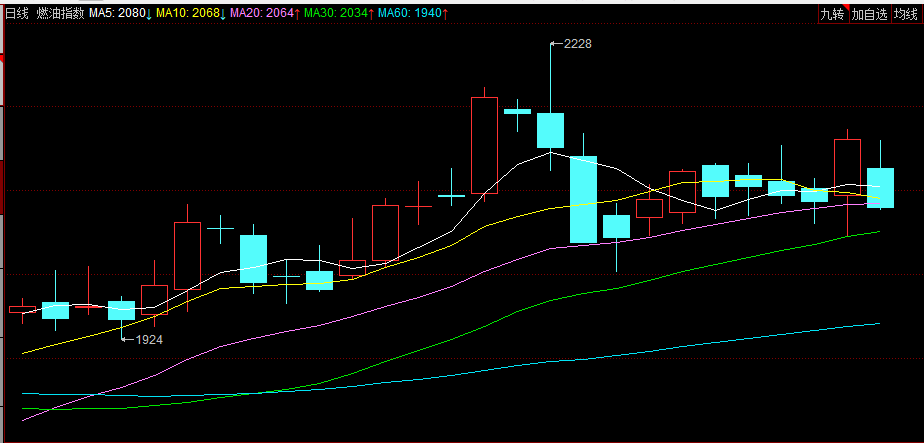Click the 1924 low price marker
Image resolution: width=924 pixels, height=443 pixels.
142,339
